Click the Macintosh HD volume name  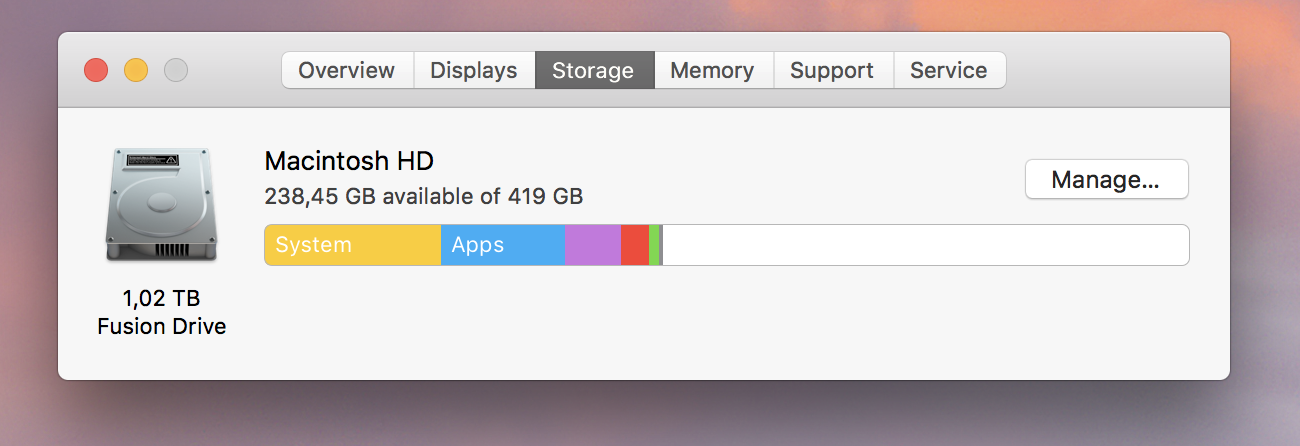point(349,161)
